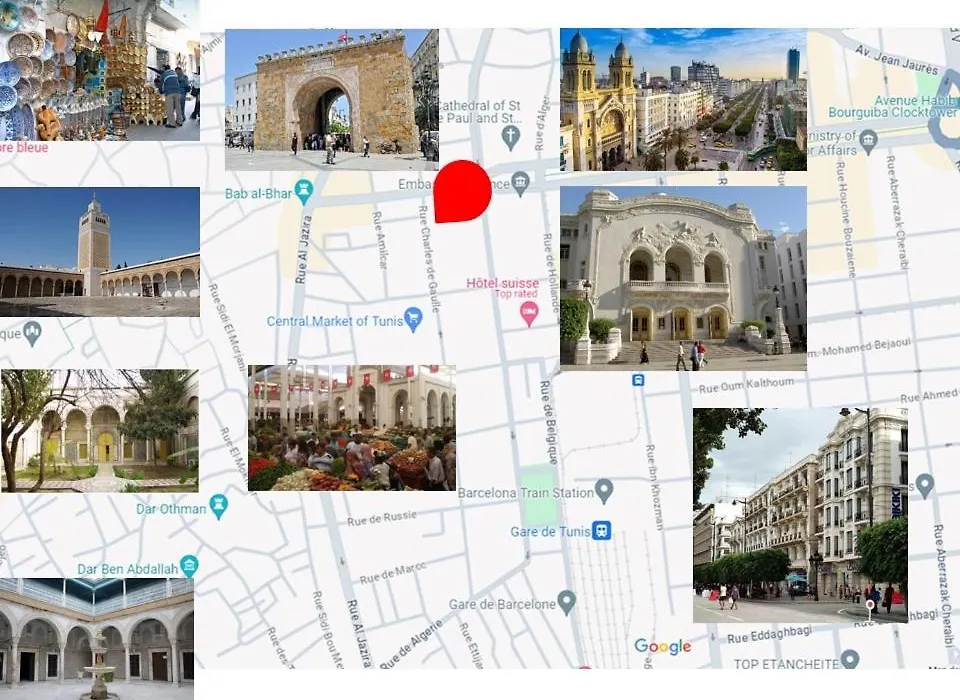
Task: Click the Bab al-Bhar label text
Action: (259, 194)
